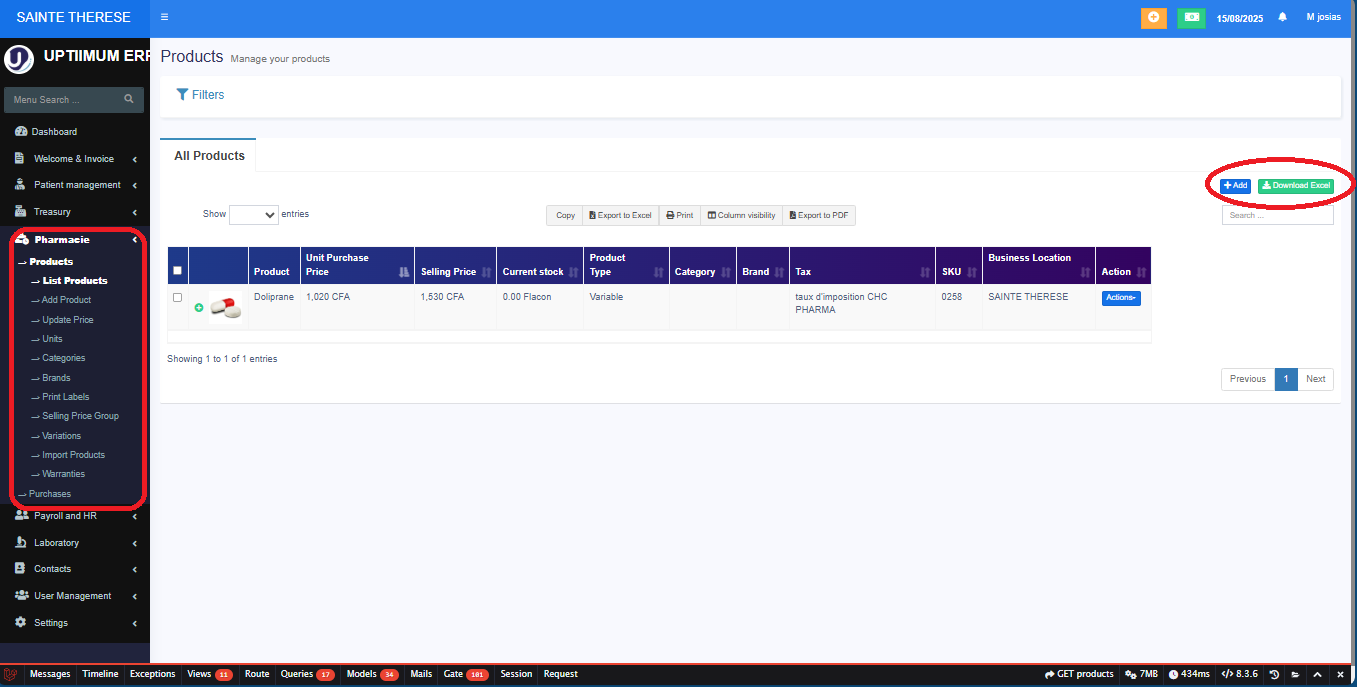Click the Uptimum ERP logo

tap(19, 59)
